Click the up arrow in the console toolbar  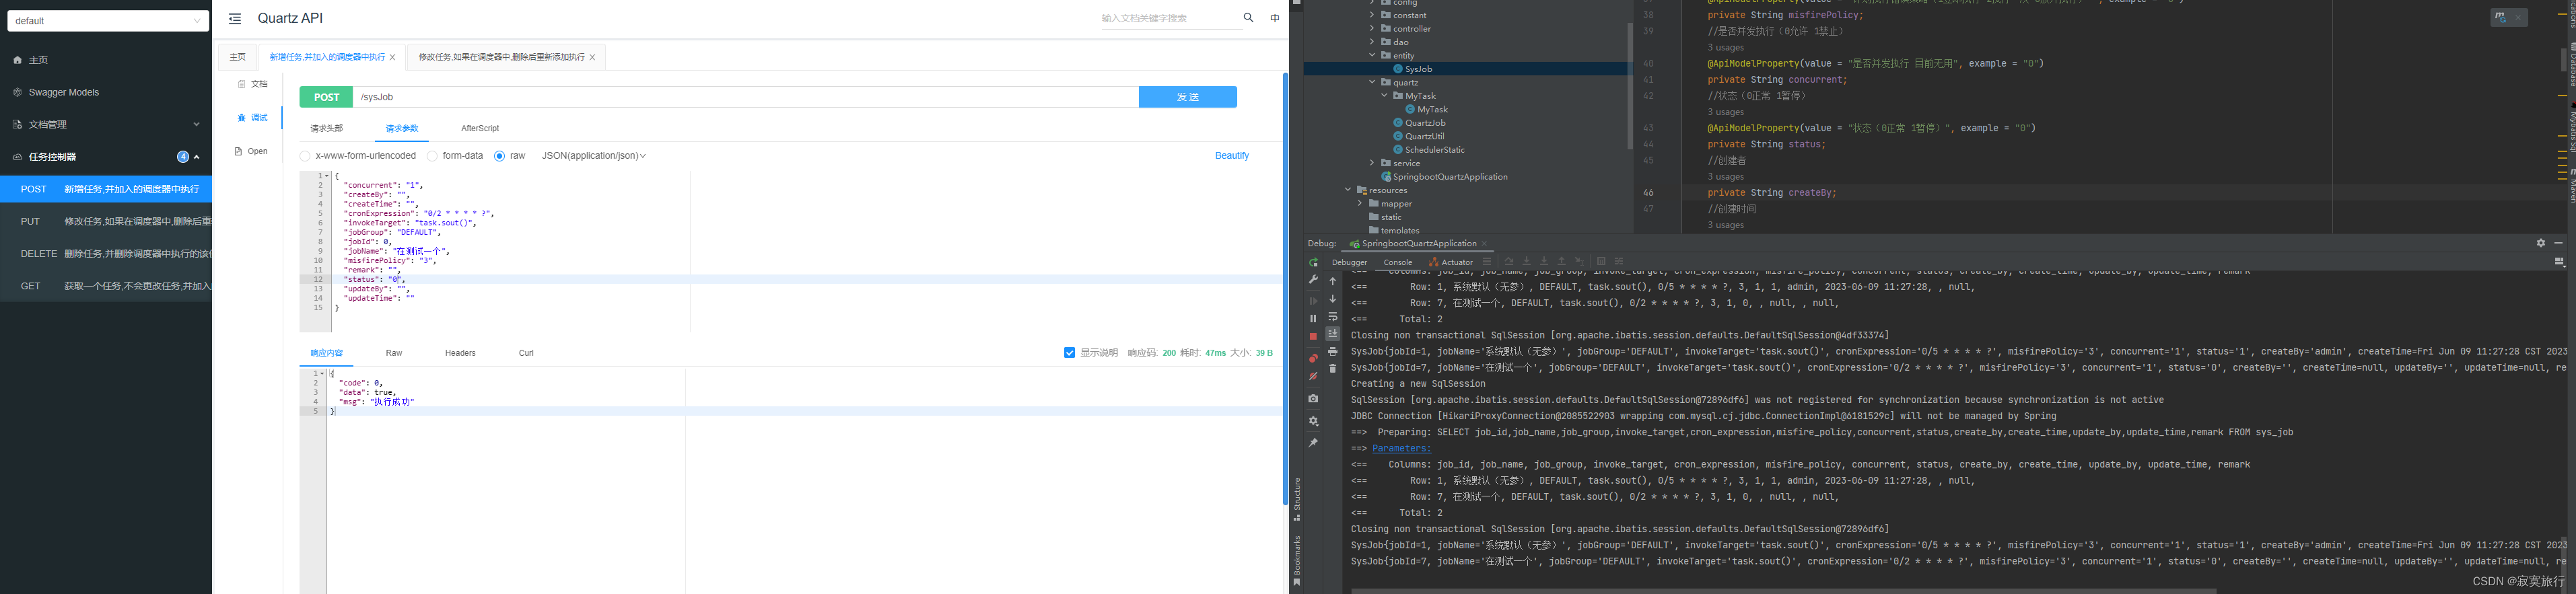pyautogui.click(x=1332, y=281)
